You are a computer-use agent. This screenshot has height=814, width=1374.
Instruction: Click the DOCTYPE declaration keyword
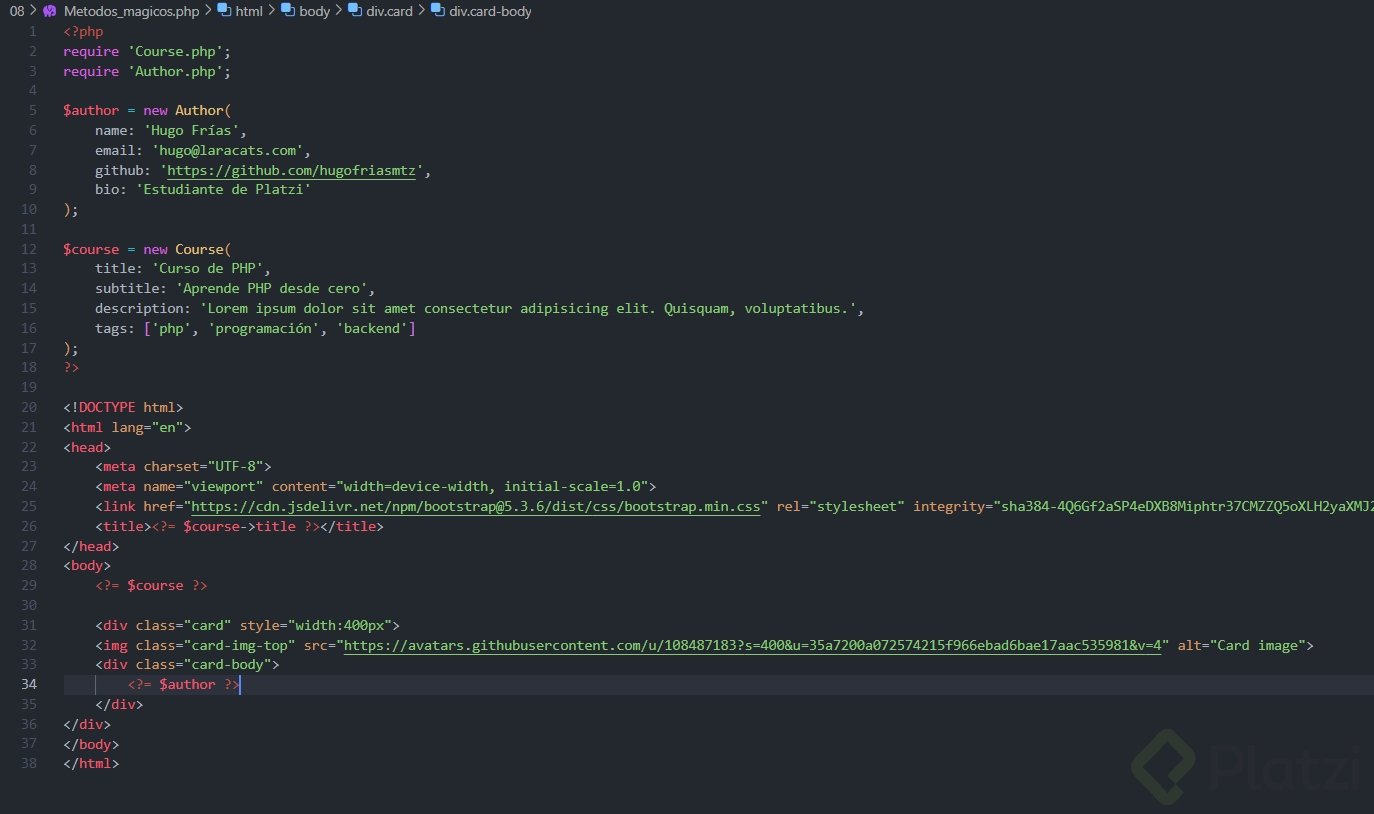pos(107,408)
